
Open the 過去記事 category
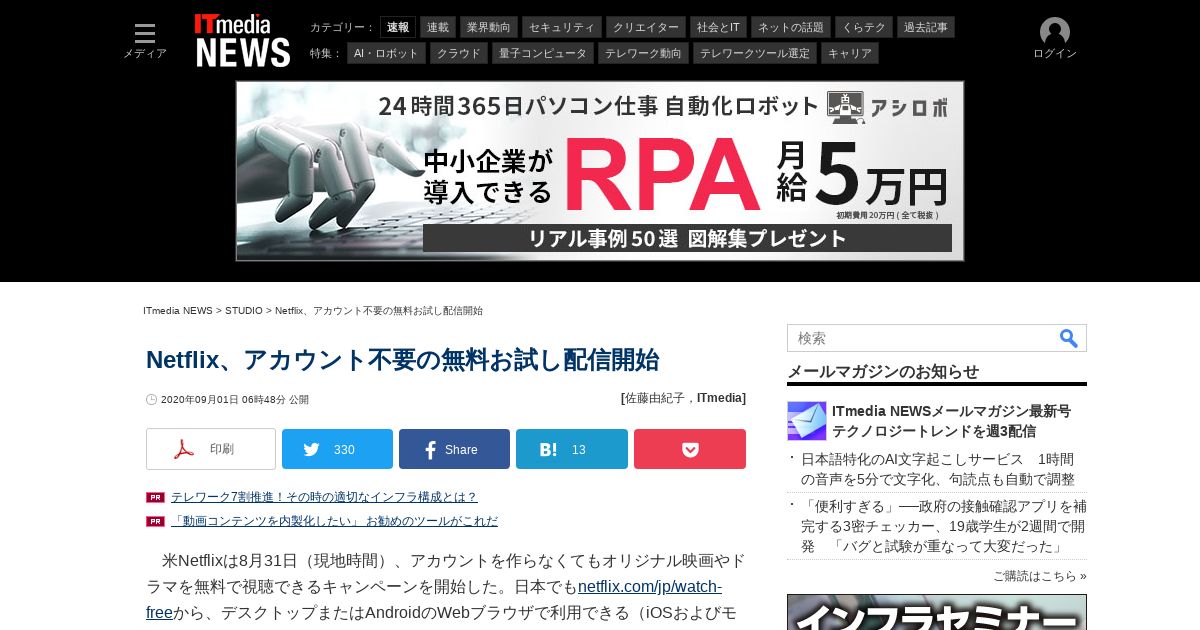tap(926, 27)
